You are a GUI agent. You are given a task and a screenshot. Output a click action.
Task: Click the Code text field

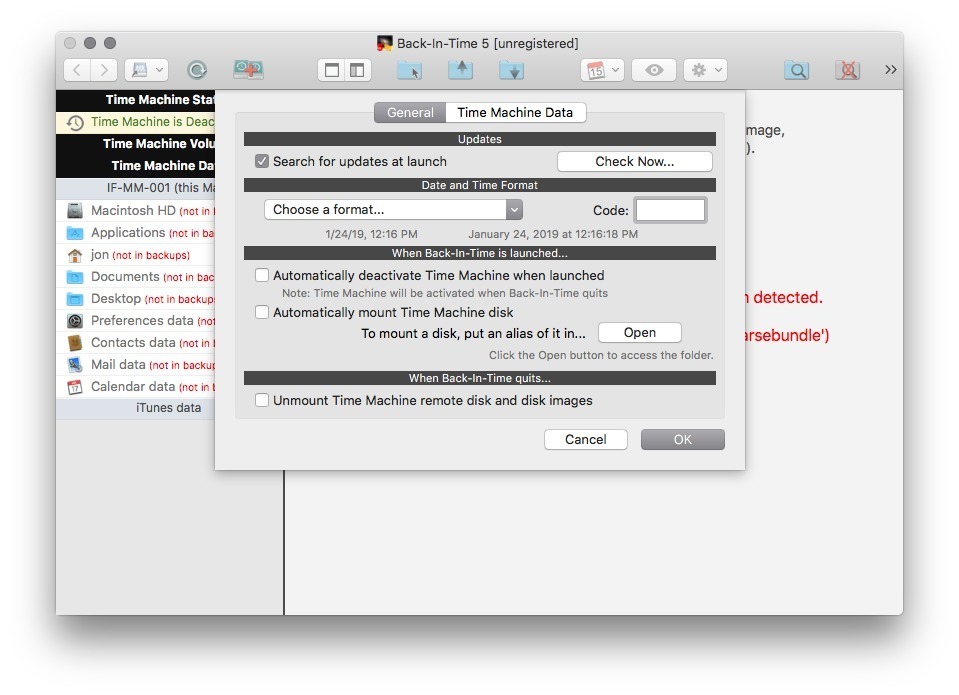coord(670,210)
